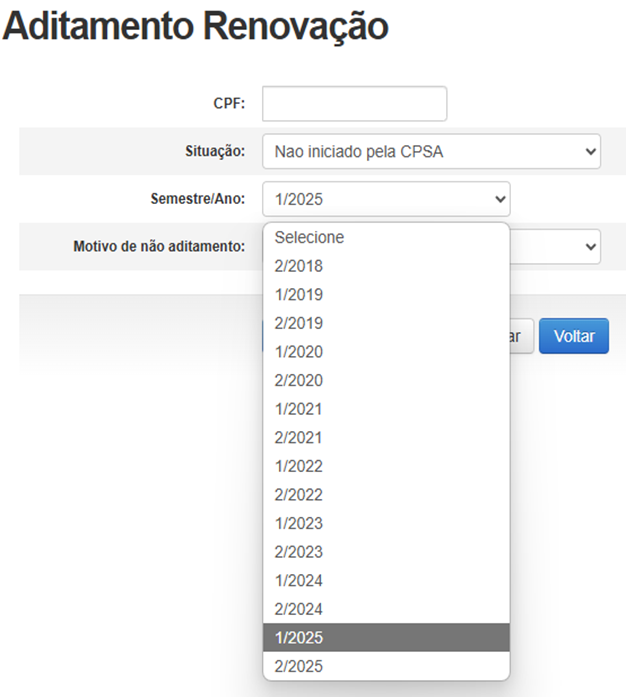Pick 2/2019 in the dropdown list
Screen dimensions: 626x697
coord(385,323)
